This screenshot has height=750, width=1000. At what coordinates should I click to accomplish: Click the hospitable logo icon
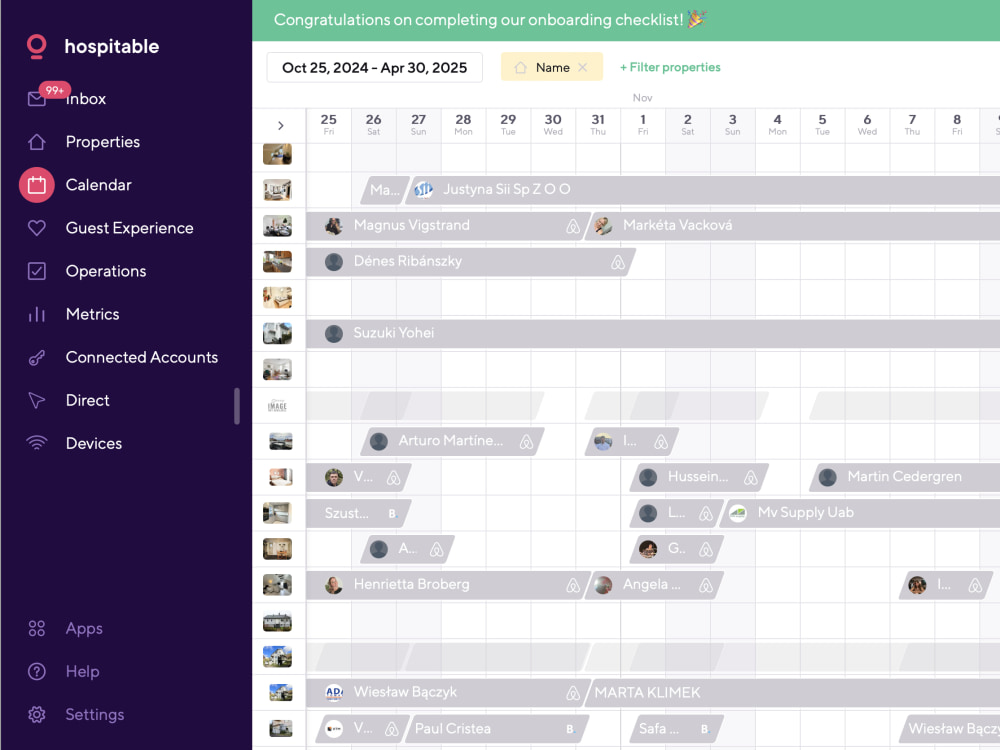pyautogui.click(x=36, y=47)
